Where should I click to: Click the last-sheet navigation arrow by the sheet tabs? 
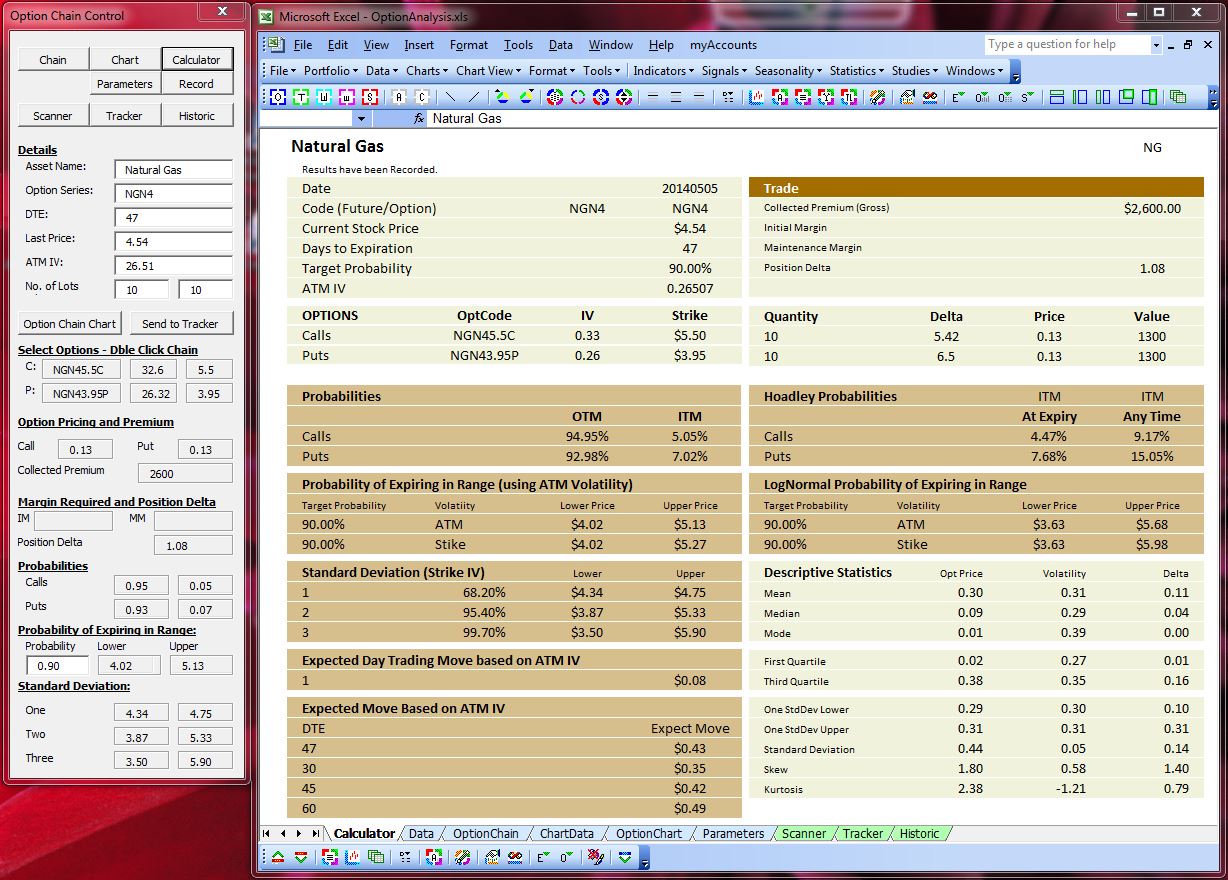316,833
